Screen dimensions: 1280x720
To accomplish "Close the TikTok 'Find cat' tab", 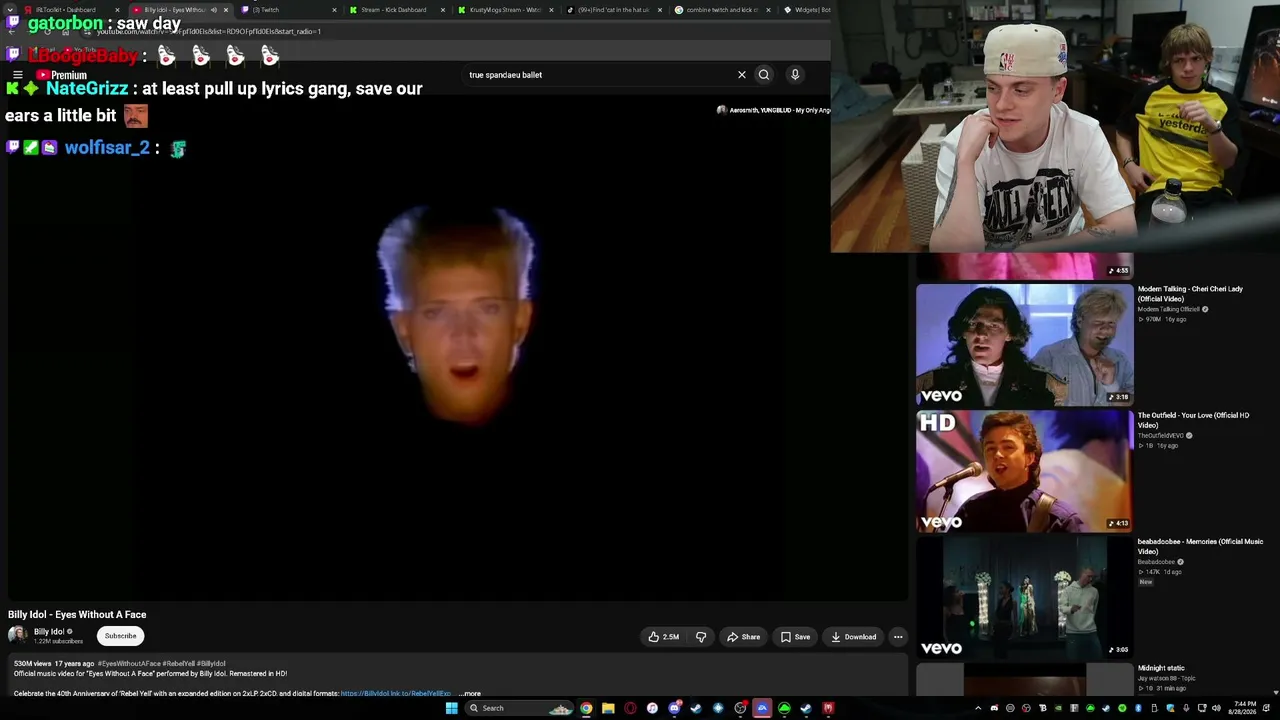I will tap(660, 10).
